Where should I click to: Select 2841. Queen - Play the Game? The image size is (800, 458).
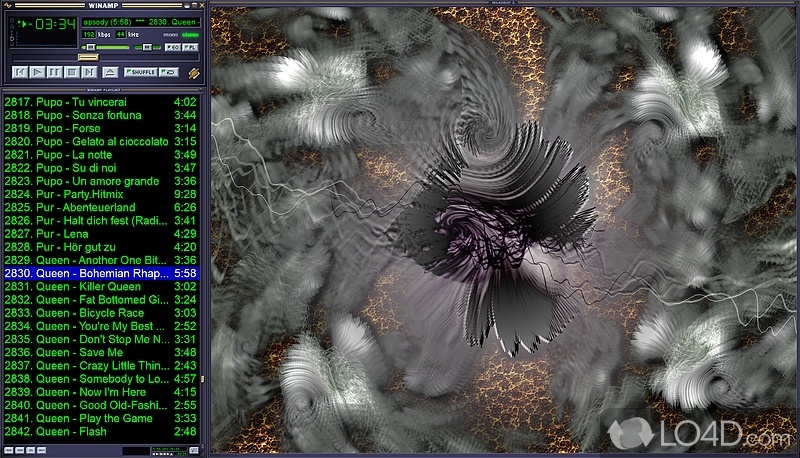[x=101, y=419]
